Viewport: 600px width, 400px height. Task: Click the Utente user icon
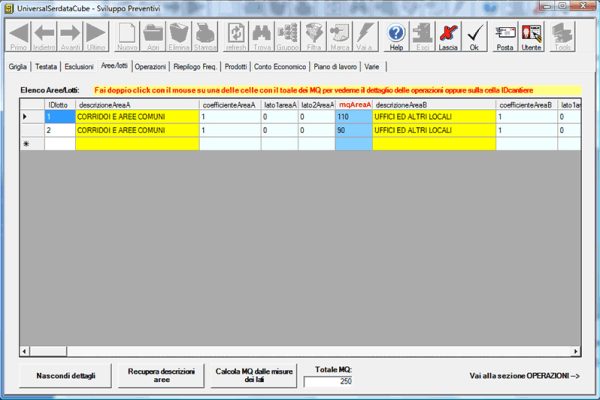pos(531,37)
